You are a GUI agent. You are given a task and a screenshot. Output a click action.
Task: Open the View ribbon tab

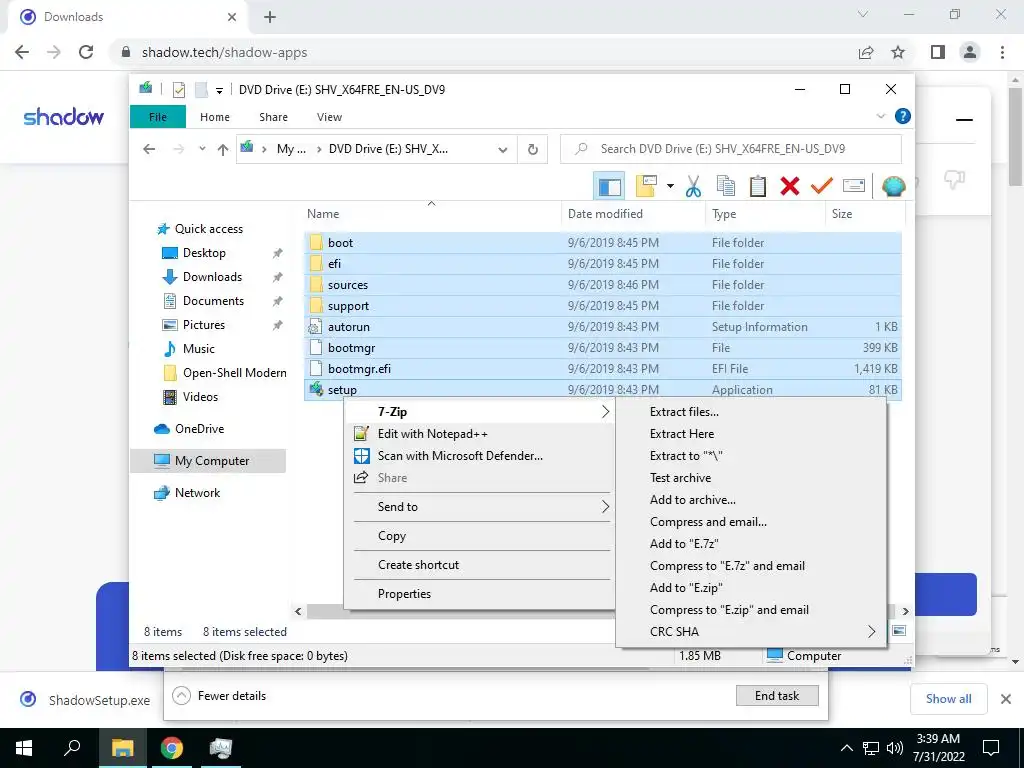coord(329,117)
